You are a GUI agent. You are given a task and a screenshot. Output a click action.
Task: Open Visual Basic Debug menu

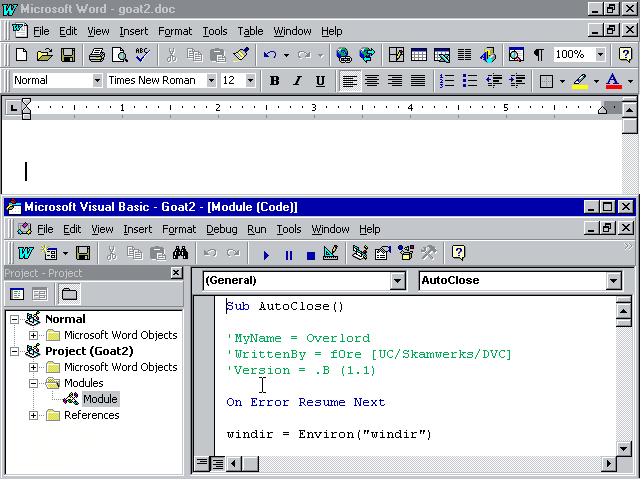[x=222, y=229]
